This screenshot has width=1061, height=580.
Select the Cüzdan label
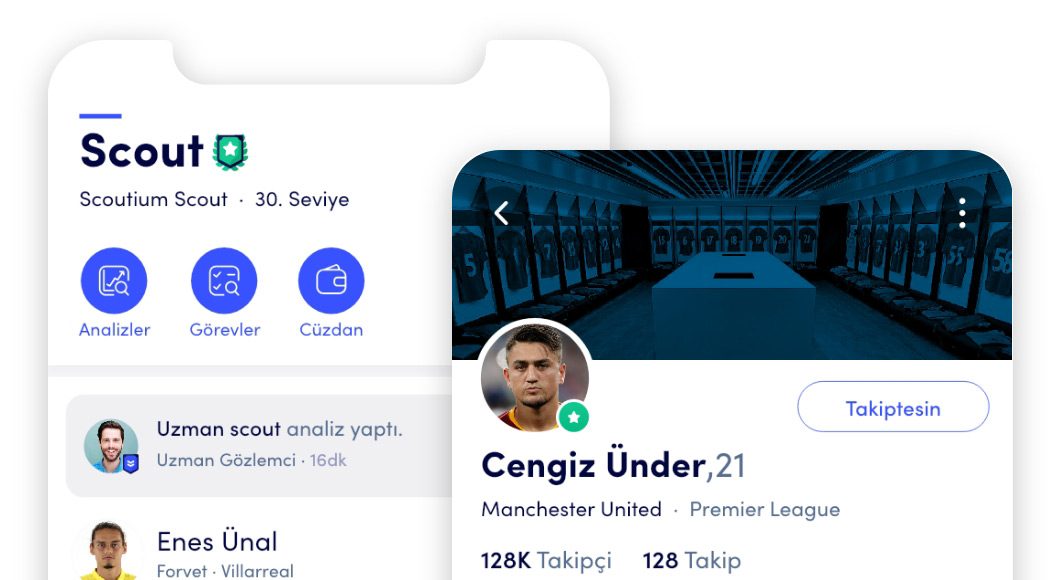coord(331,330)
